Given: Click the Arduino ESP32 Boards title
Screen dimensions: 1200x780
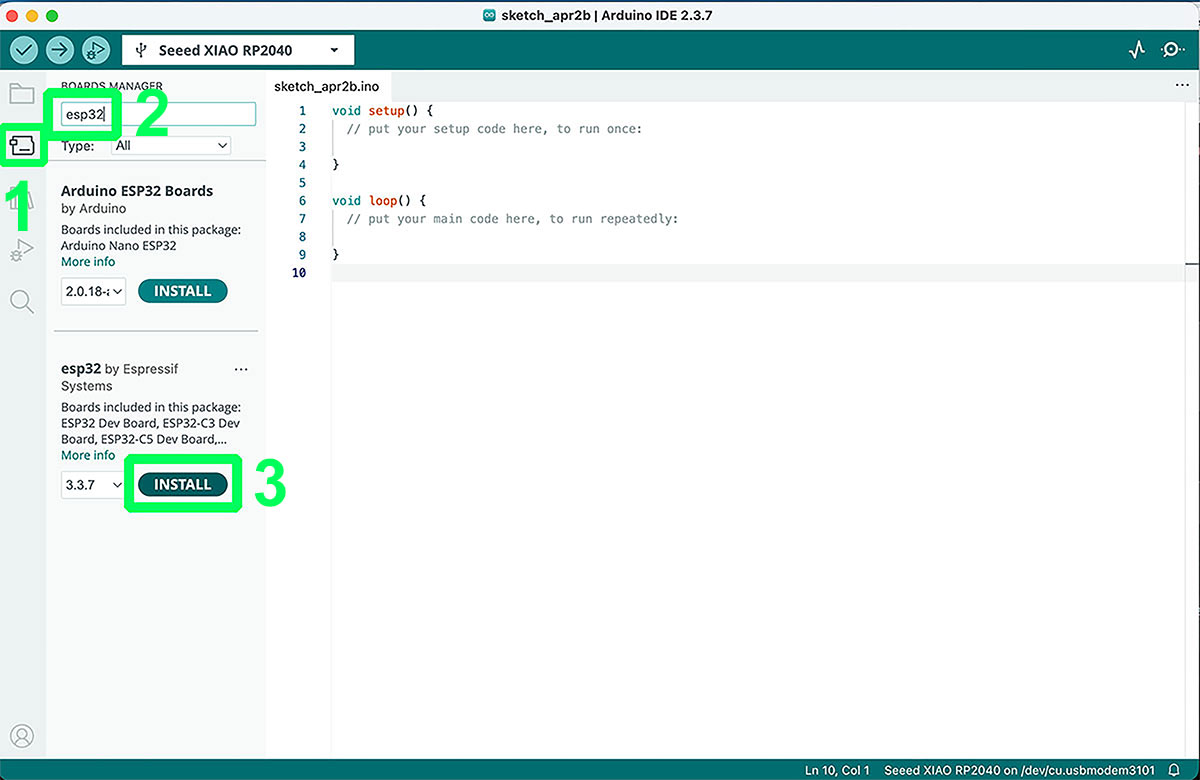Looking at the screenshot, I should click(x=137, y=190).
